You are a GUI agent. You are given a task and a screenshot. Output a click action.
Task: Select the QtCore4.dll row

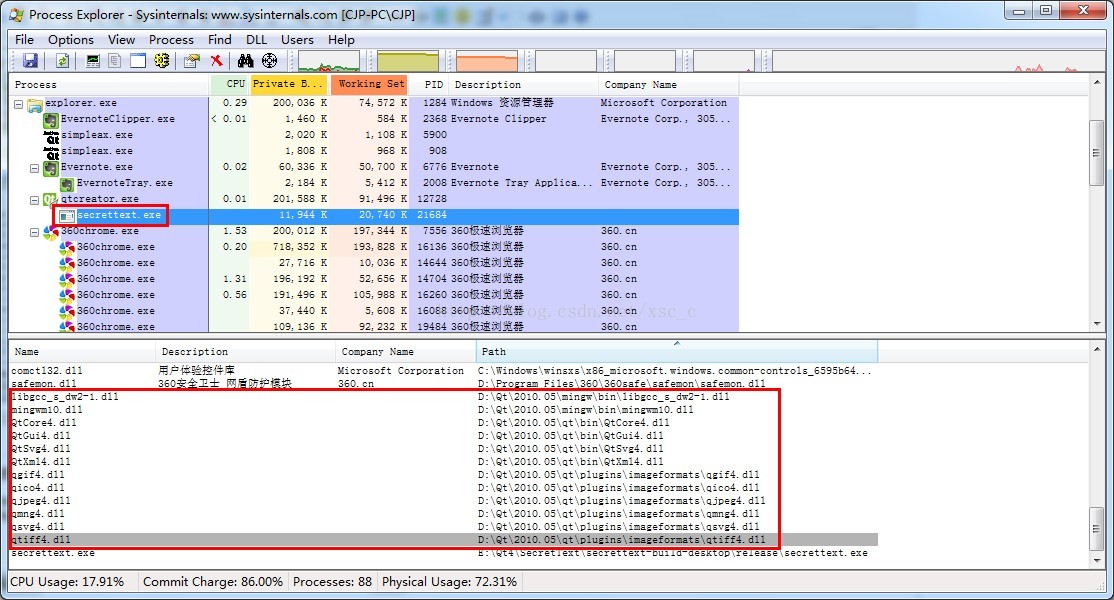(444, 422)
